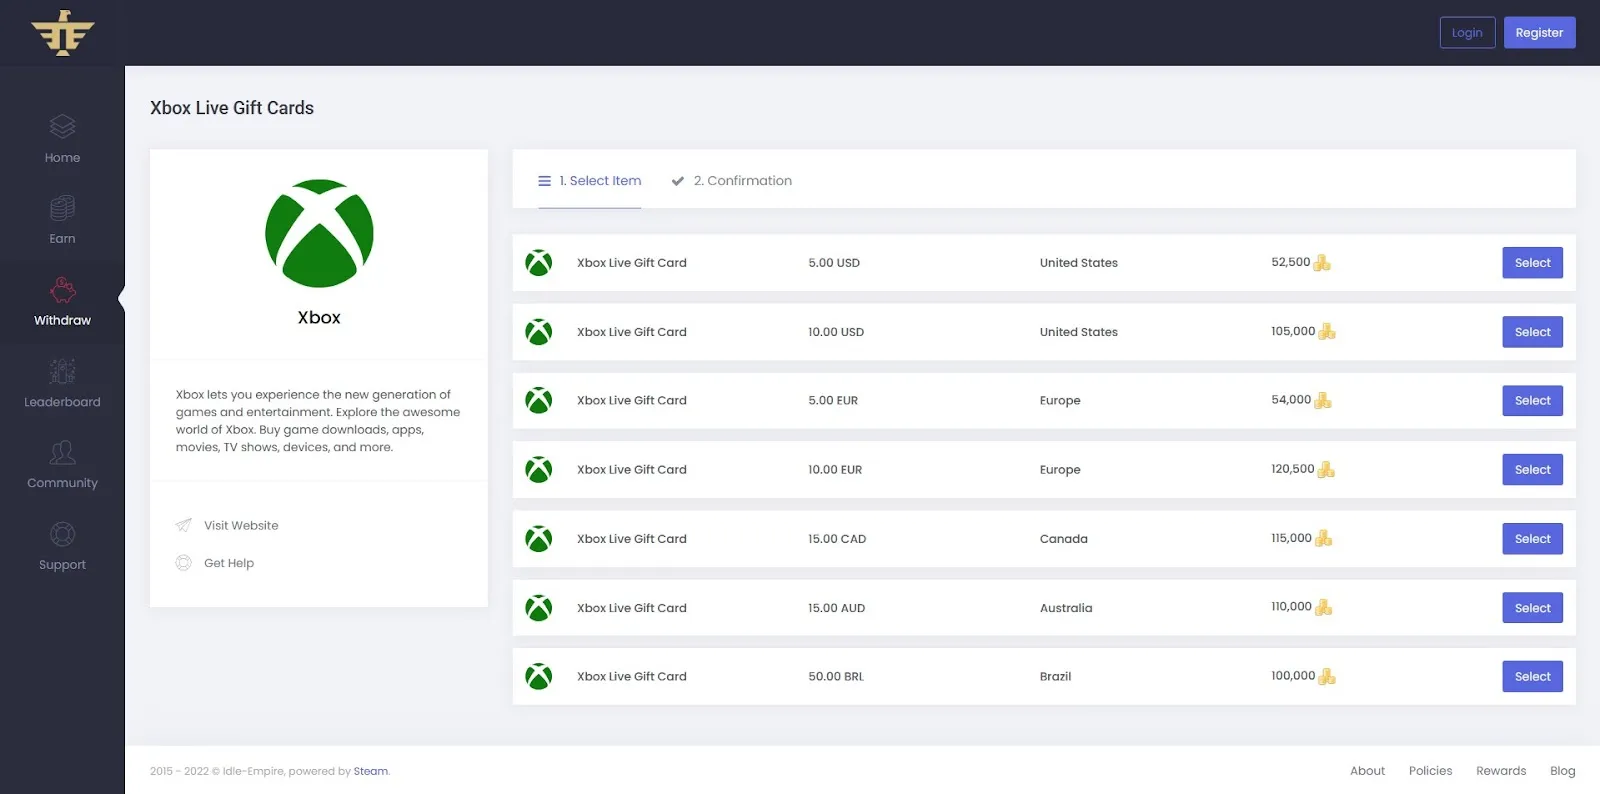The height and width of the screenshot is (794, 1600).
Task: Open the Get Help link
Action: [229, 564]
